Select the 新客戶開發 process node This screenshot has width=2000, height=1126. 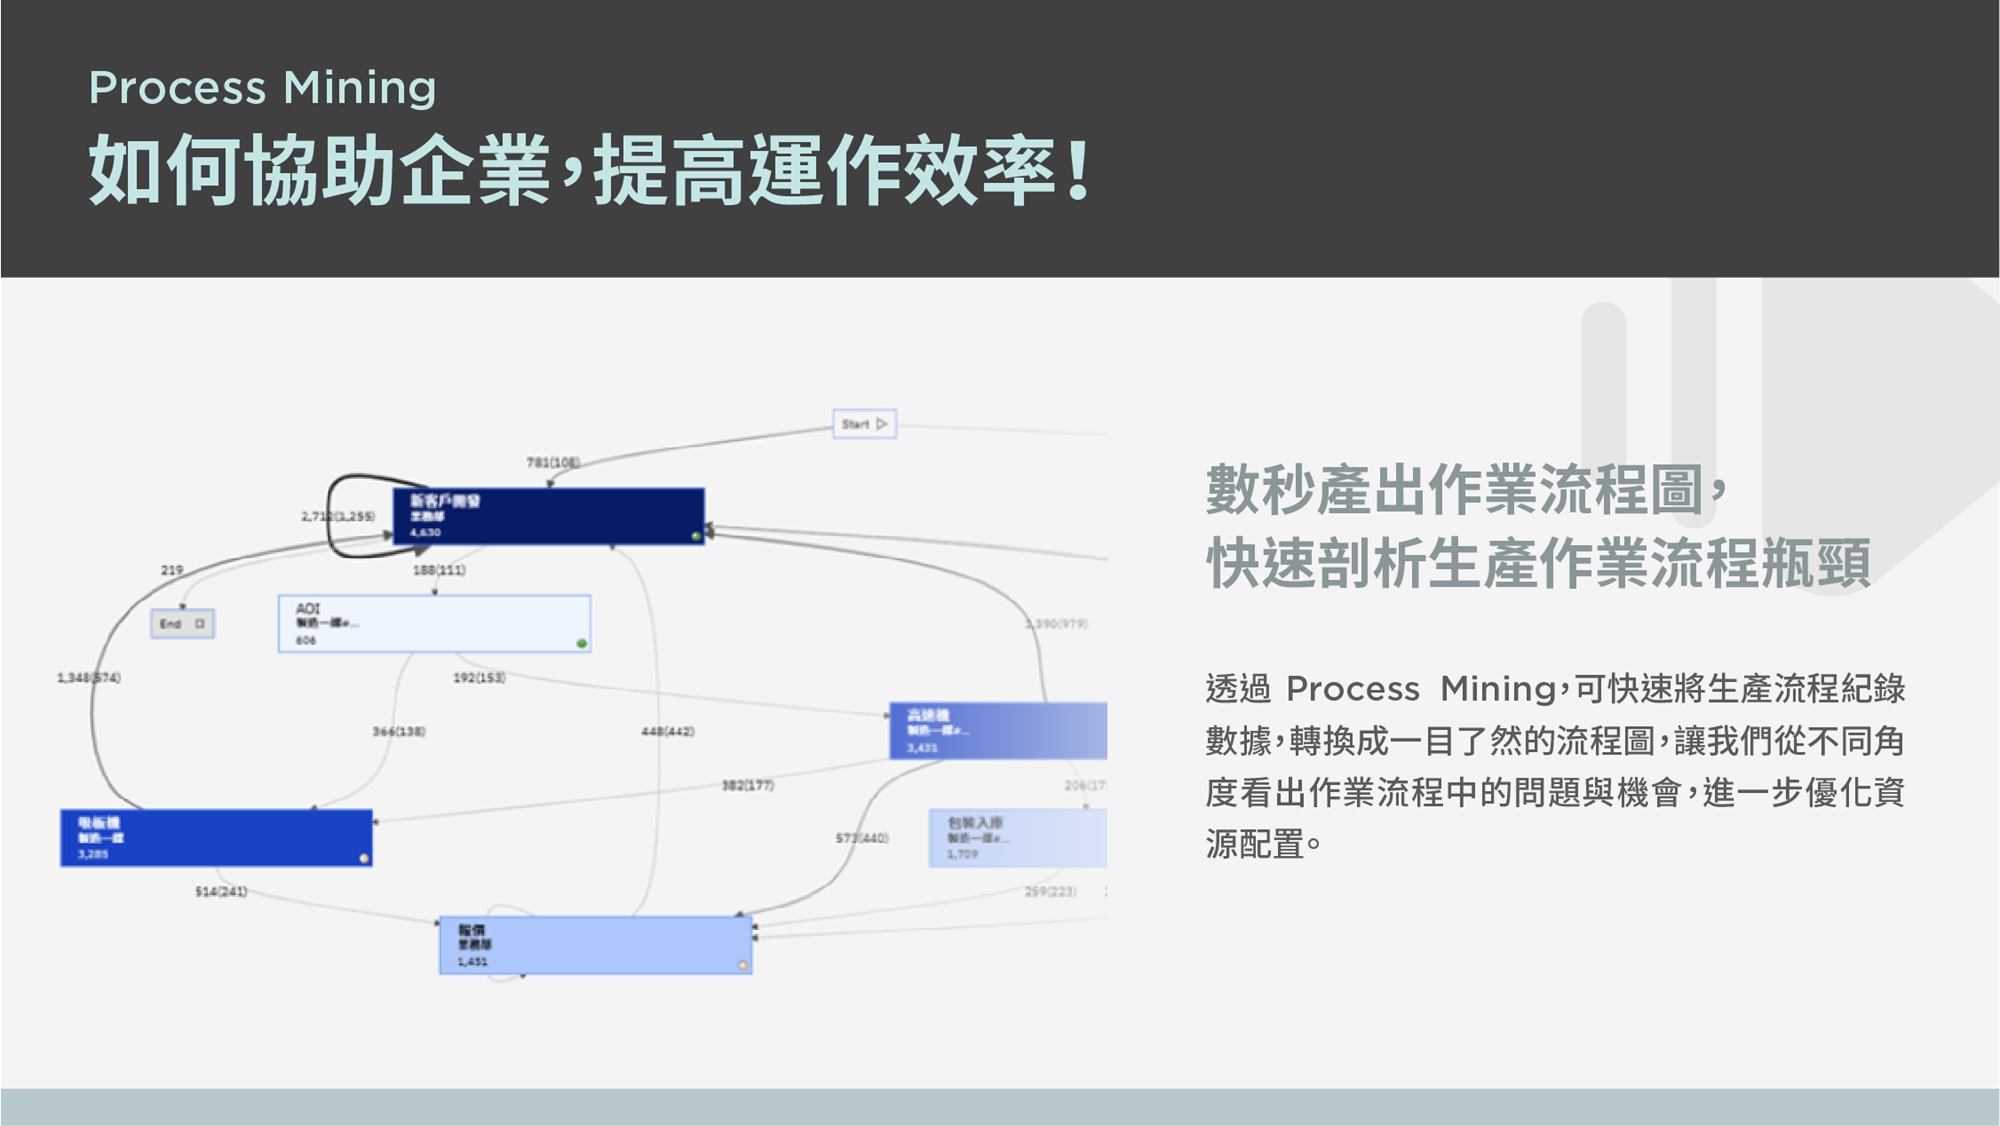click(x=548, y=516)
